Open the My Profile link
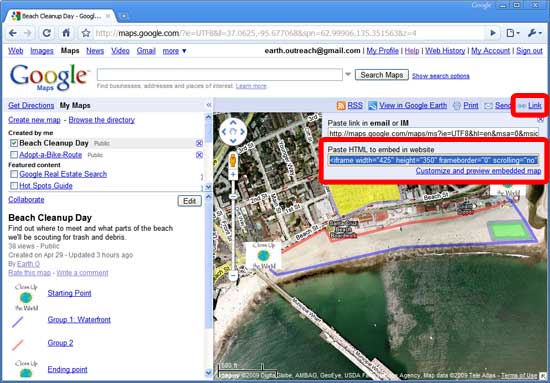 382,51
